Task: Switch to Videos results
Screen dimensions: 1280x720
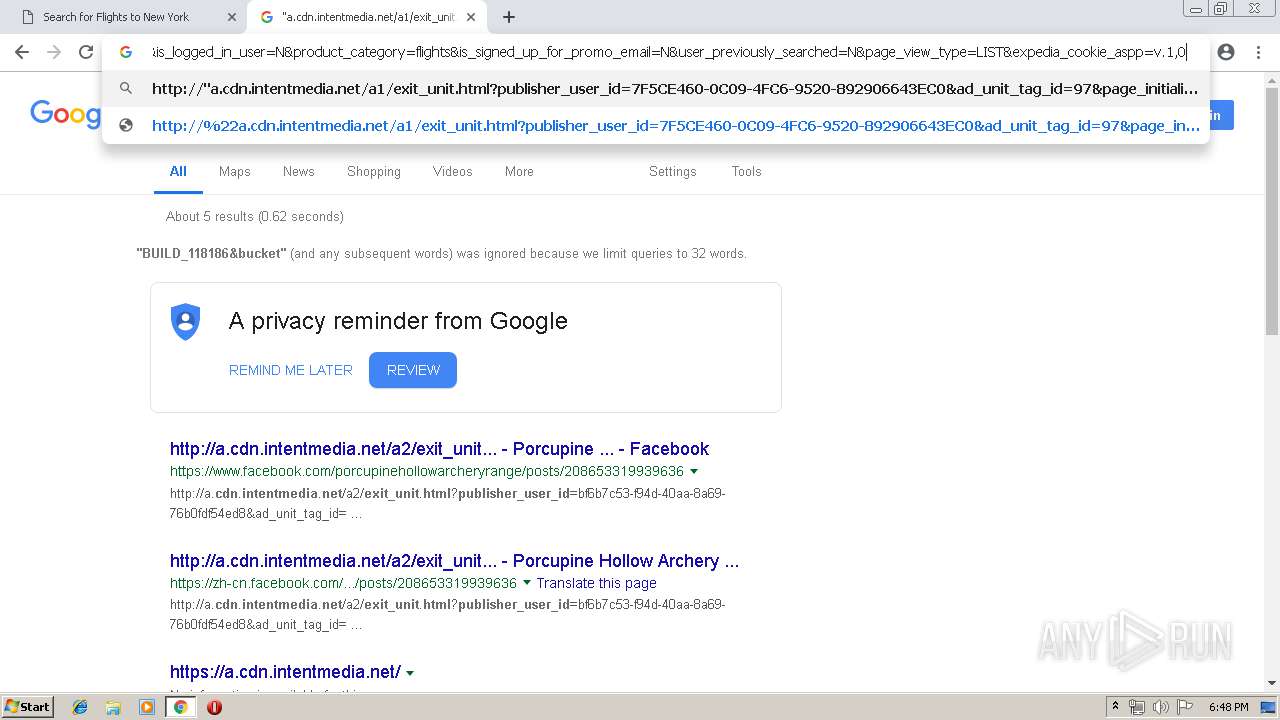Action: pos(453,172)
